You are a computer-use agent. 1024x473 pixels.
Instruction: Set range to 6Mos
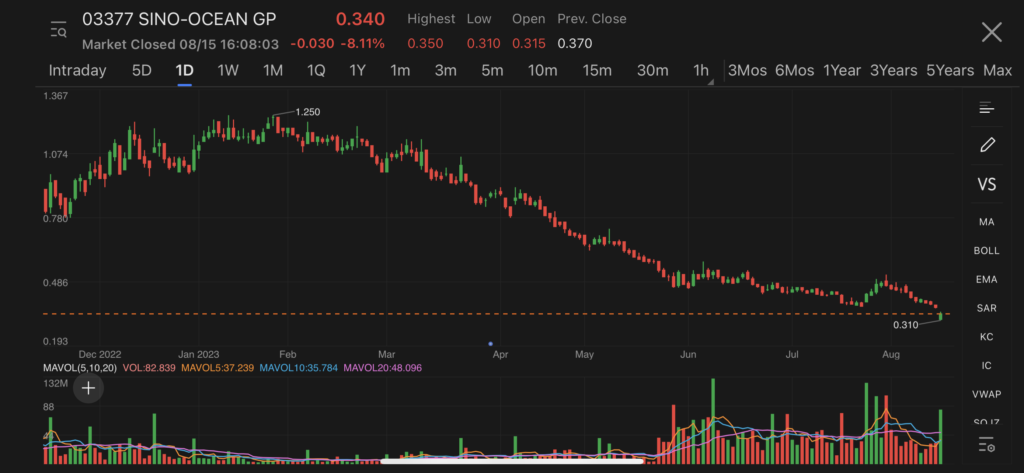click(x=794, y=71)
